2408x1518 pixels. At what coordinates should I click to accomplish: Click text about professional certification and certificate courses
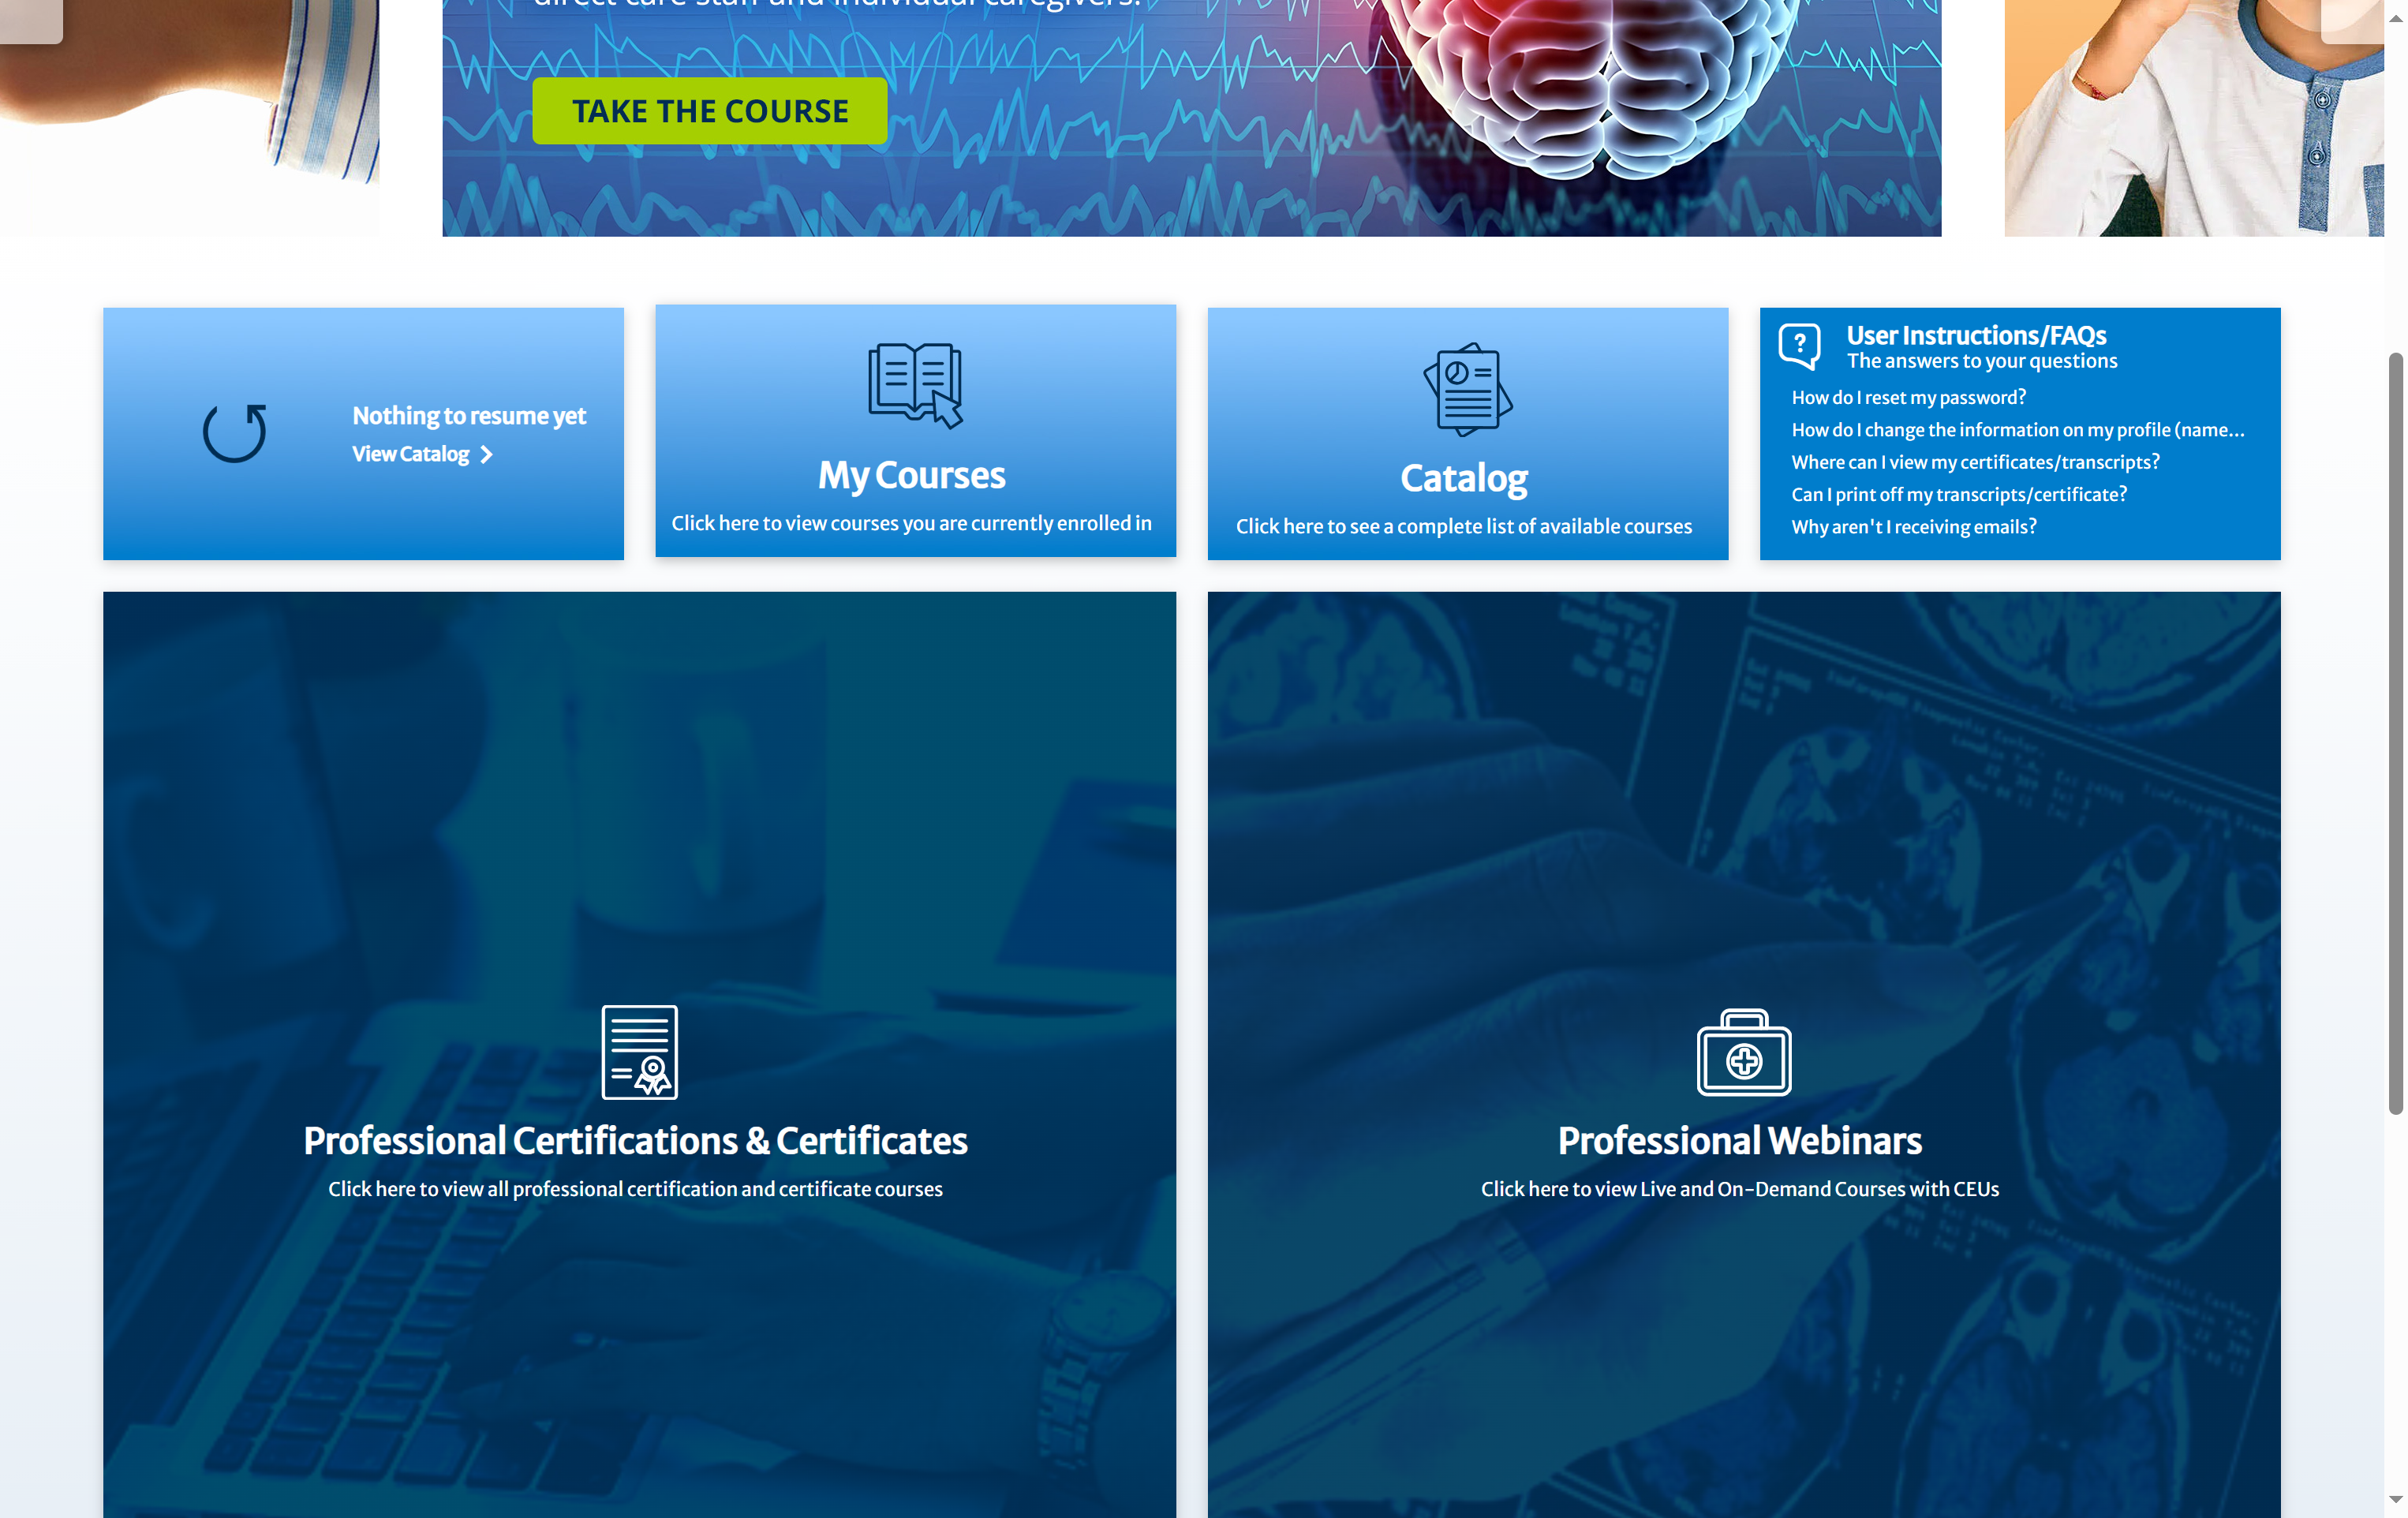click(x=636, y=1189)
